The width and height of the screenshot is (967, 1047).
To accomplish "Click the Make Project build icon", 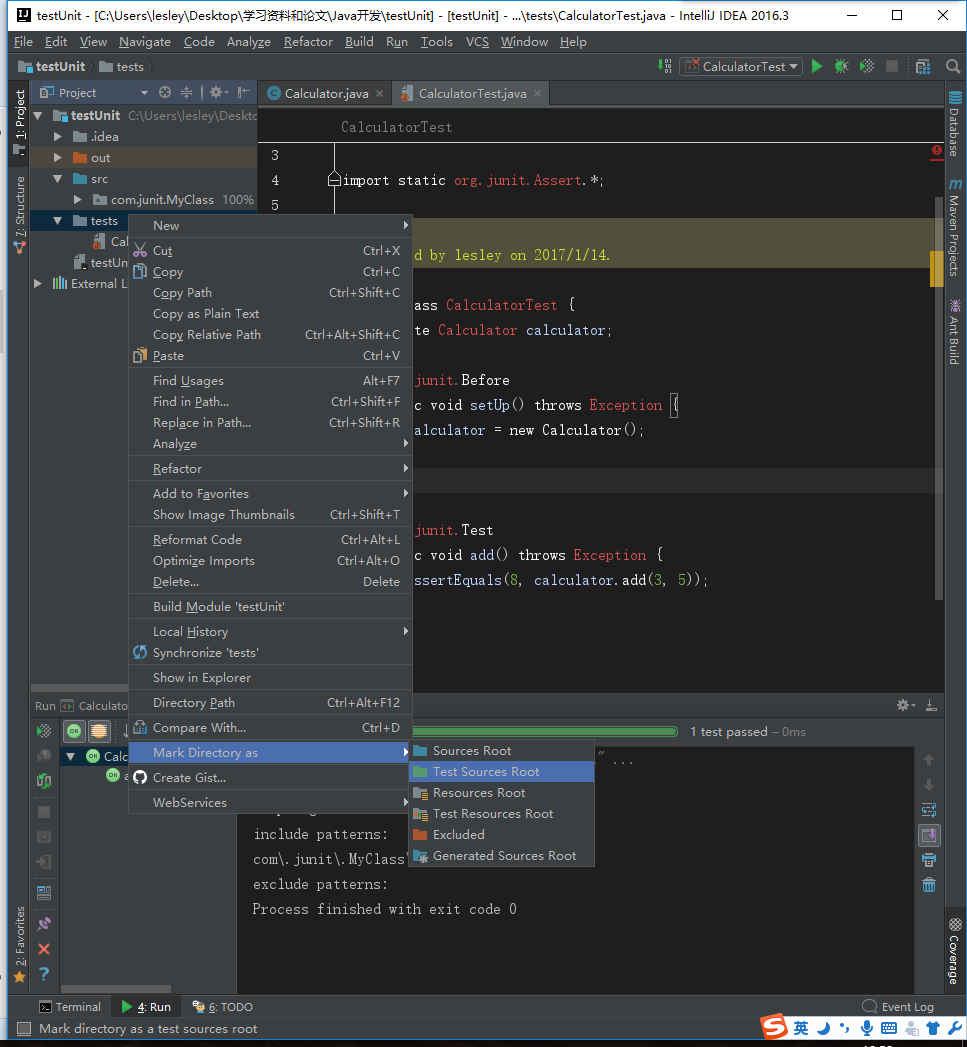I will (664, 66).
